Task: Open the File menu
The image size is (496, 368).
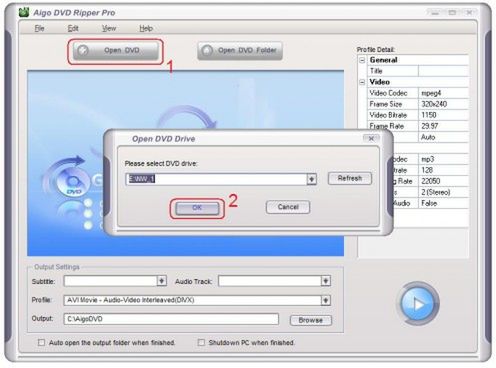Action: tap(39, 28)
